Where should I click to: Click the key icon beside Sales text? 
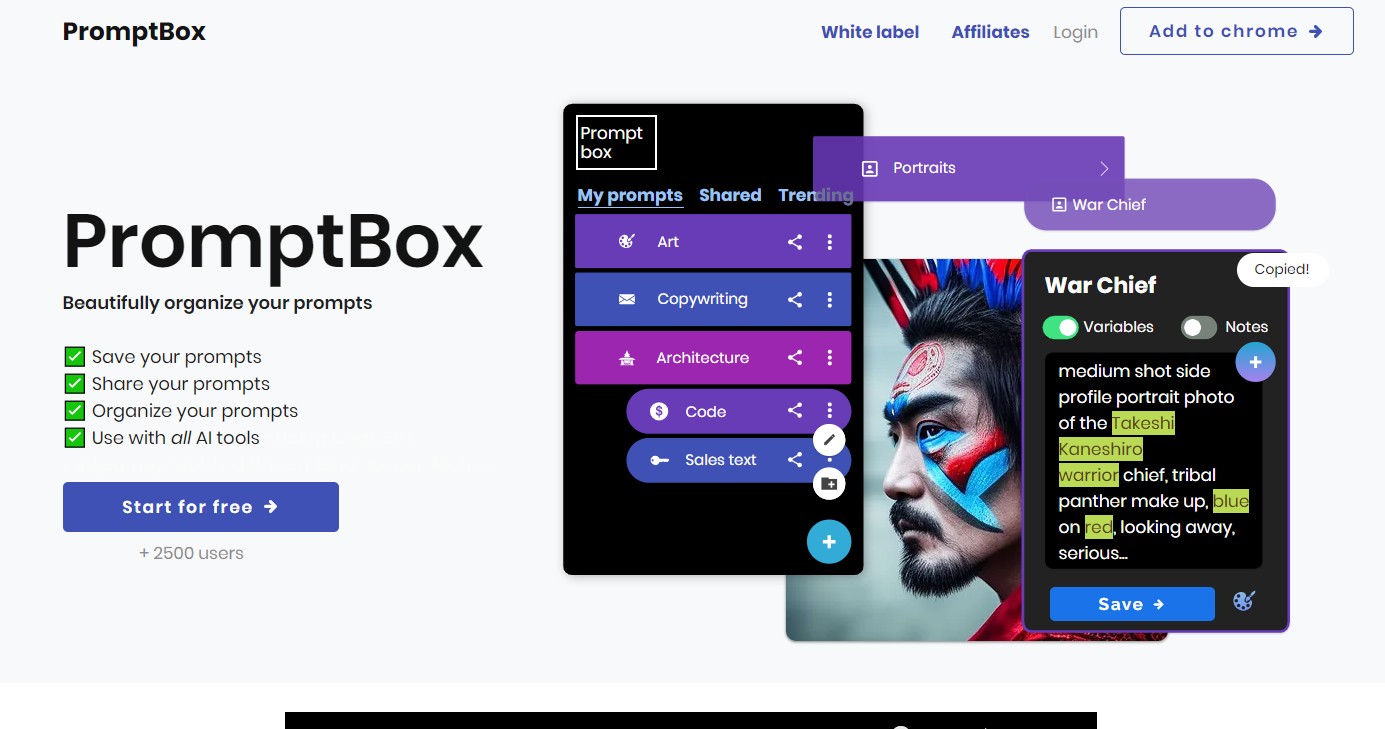tap(659, 460)
